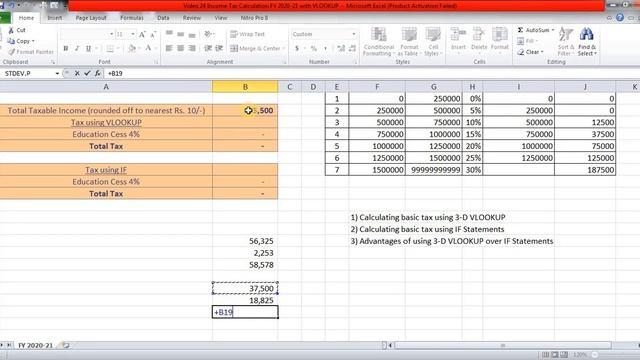Switch to the Data tab
The width and height of the screenshot is (640, 360).
tap(163, 18)
